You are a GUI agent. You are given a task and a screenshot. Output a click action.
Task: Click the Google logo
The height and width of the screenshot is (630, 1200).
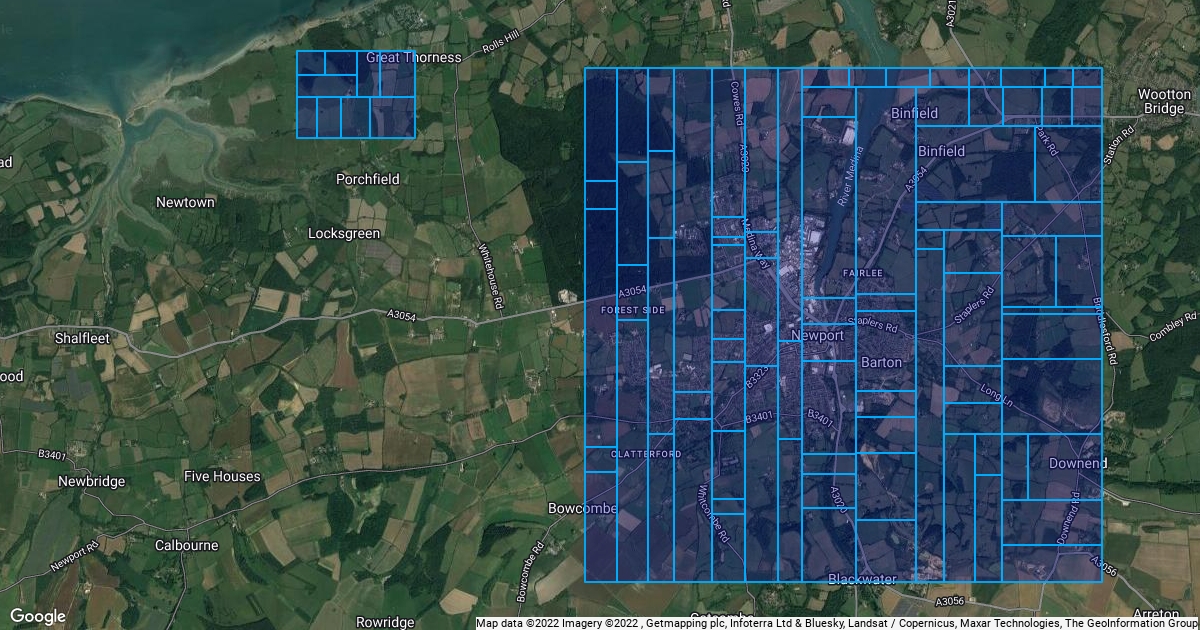tap(38, 616)
